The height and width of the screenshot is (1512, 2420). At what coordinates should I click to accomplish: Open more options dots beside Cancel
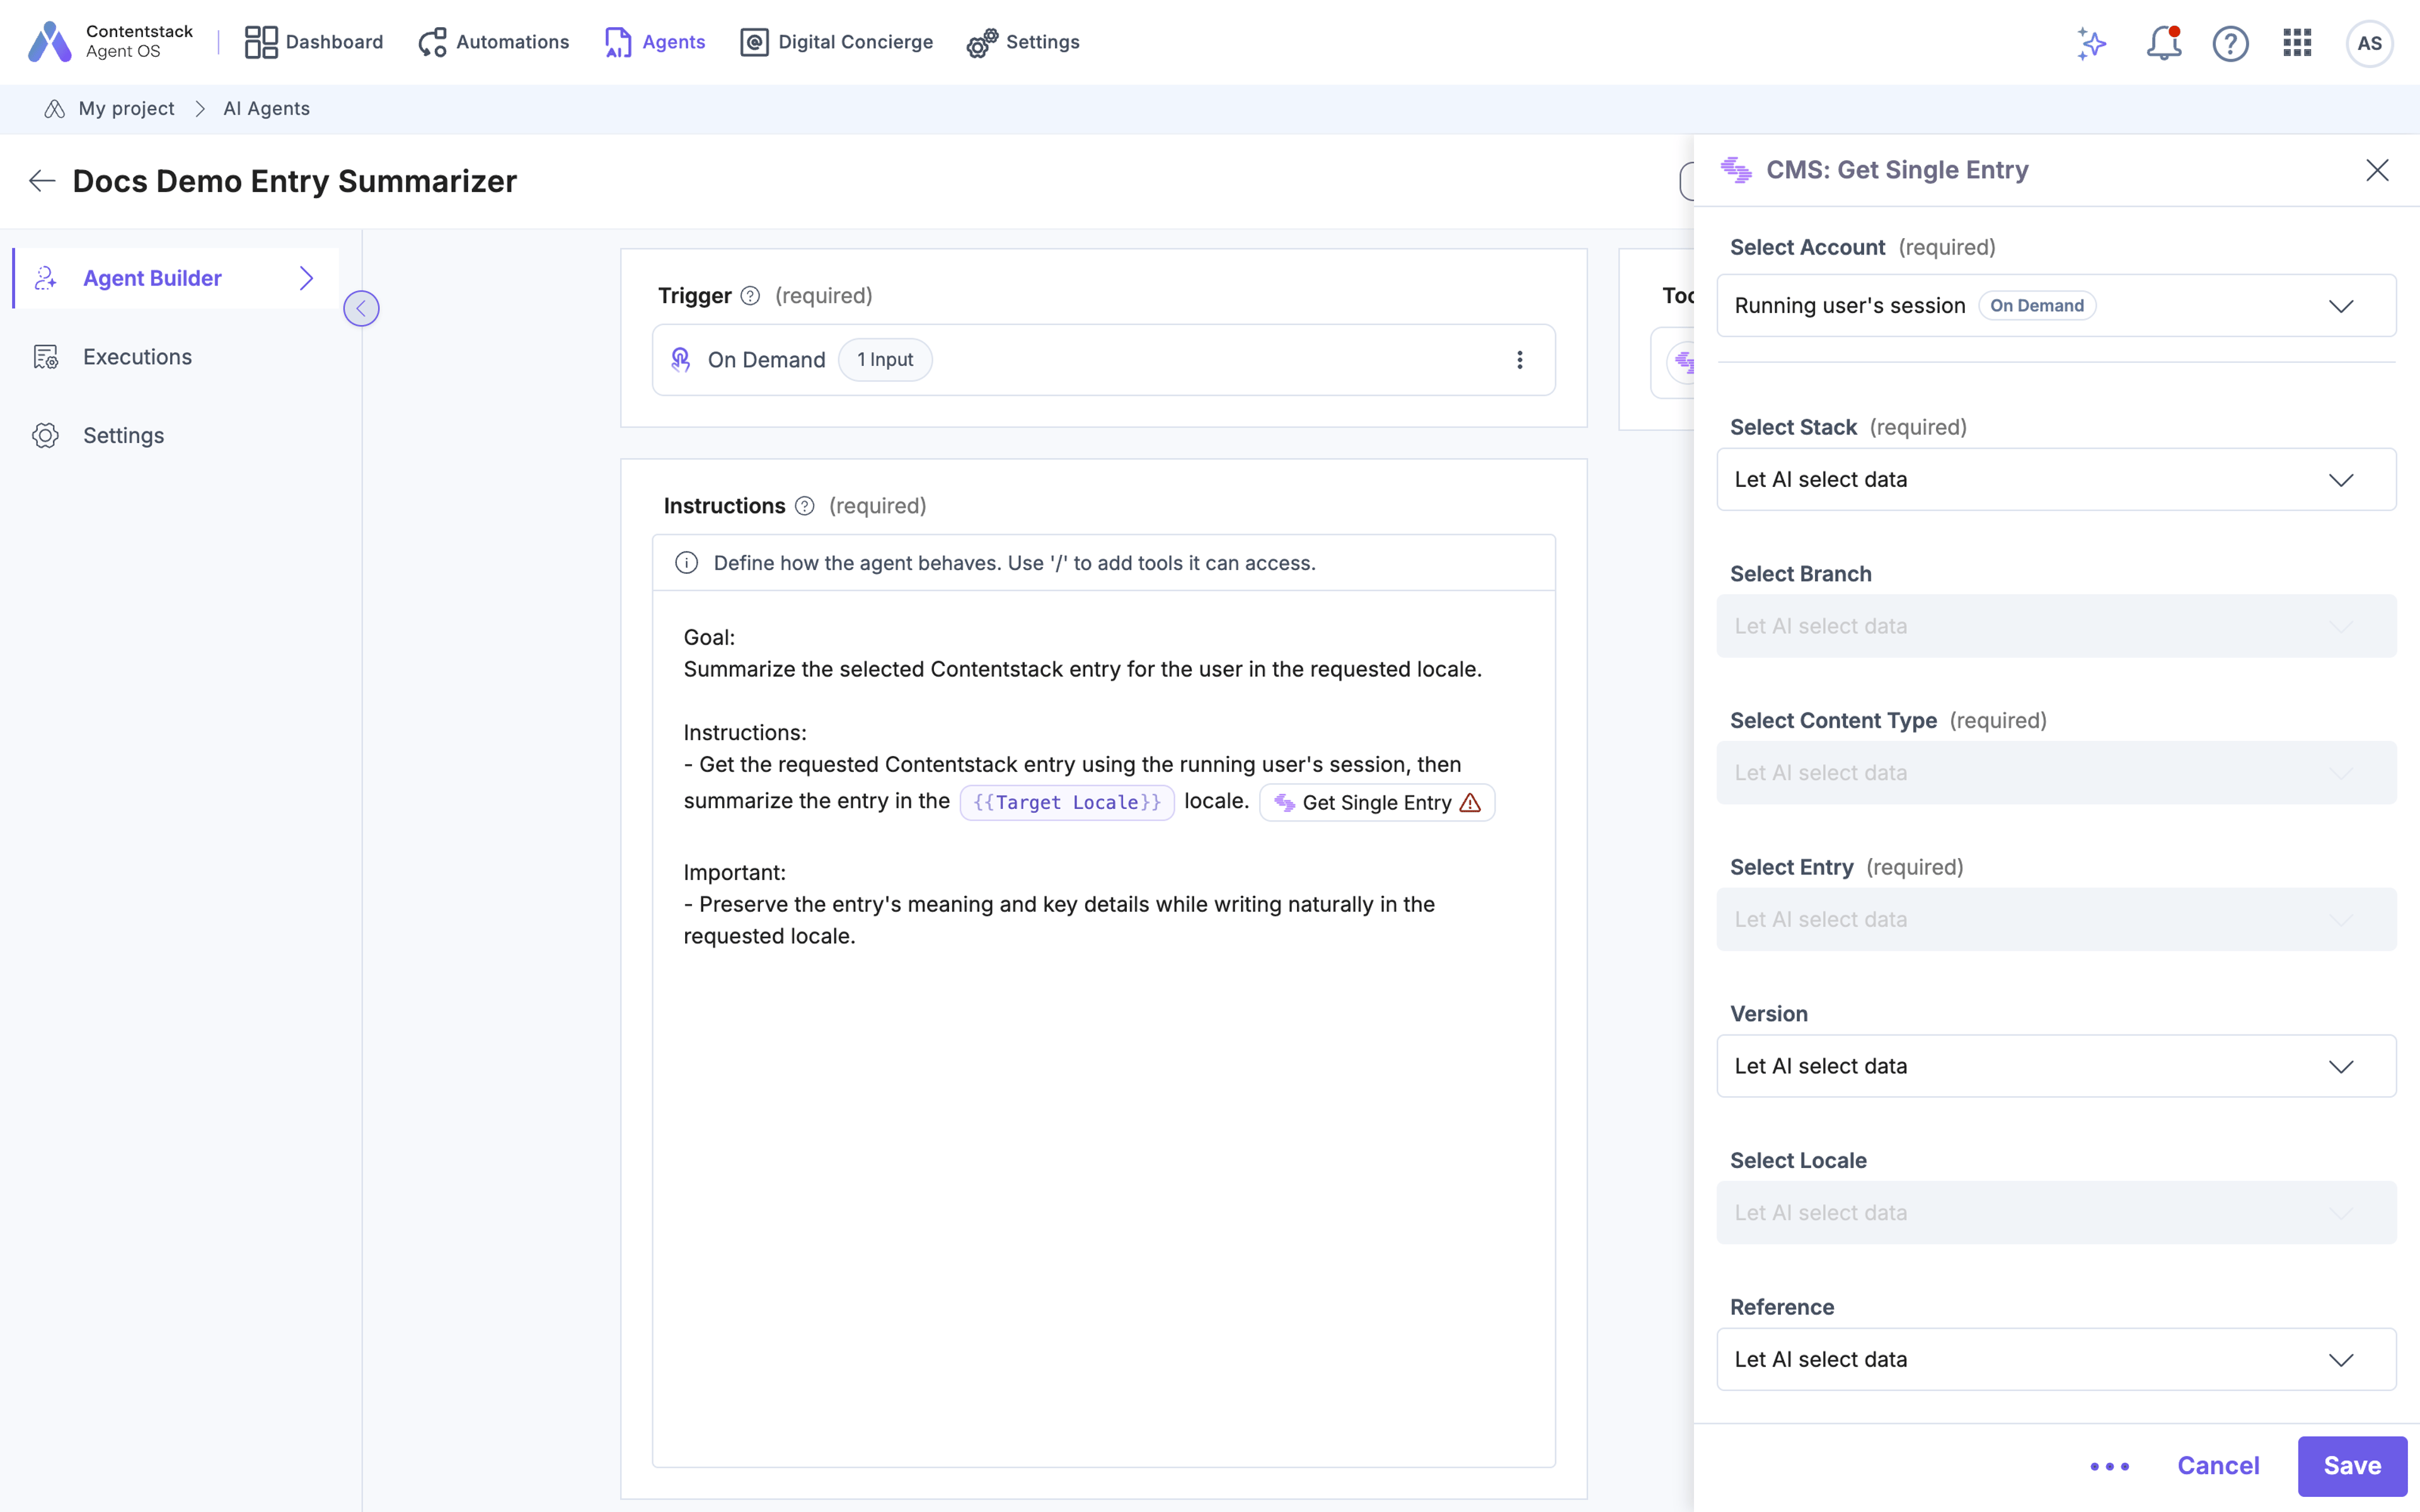[2110, 1466]
